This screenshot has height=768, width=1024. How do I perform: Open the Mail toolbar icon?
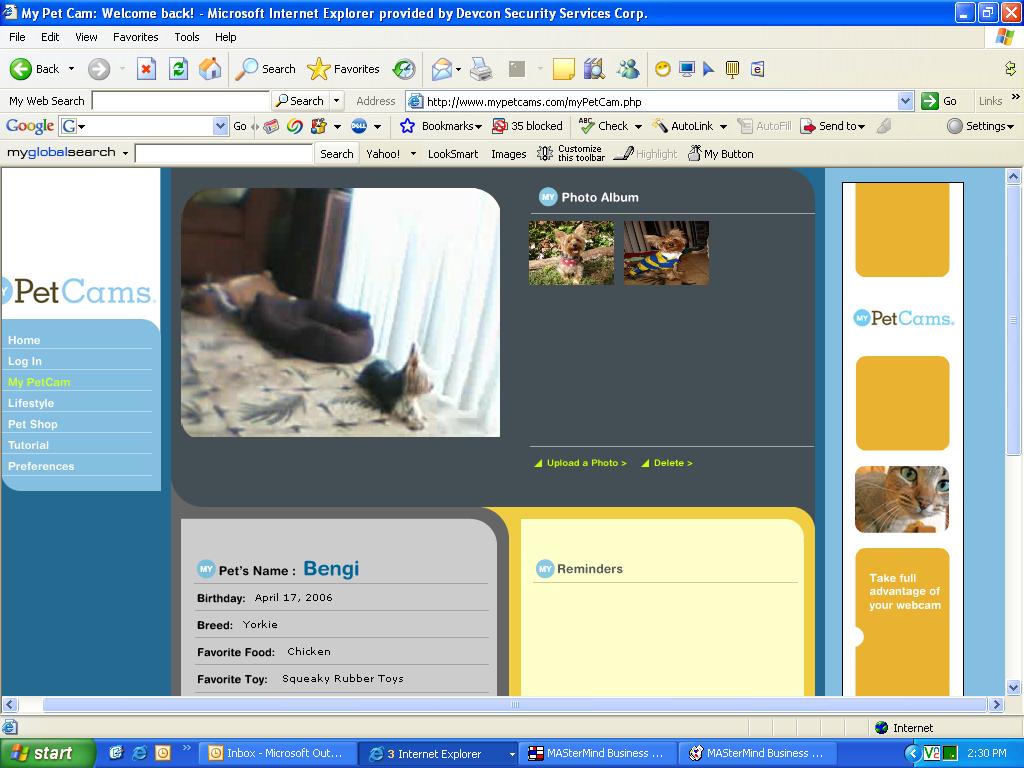click(x=441, y=69)
